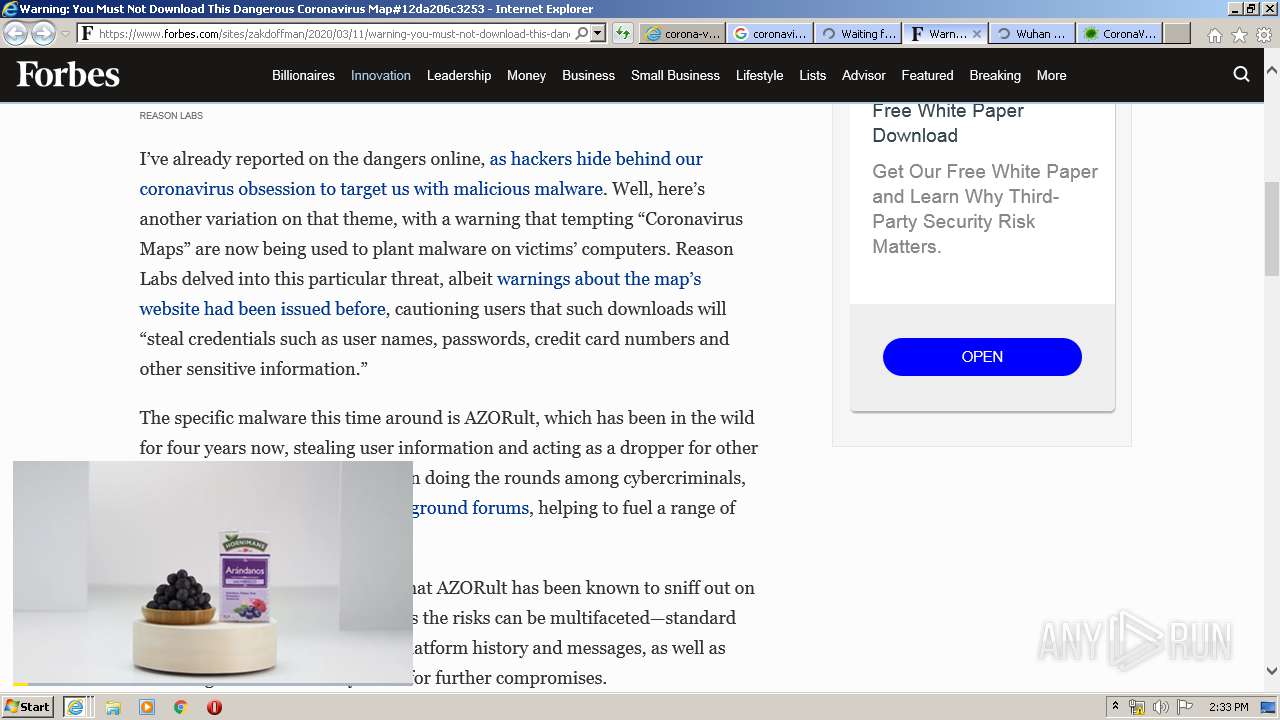This screenshot has width=1280, height=720.
Task: Go forward with the browser Forward arrow
Action: pyautogui.click(x=43, y=33)
